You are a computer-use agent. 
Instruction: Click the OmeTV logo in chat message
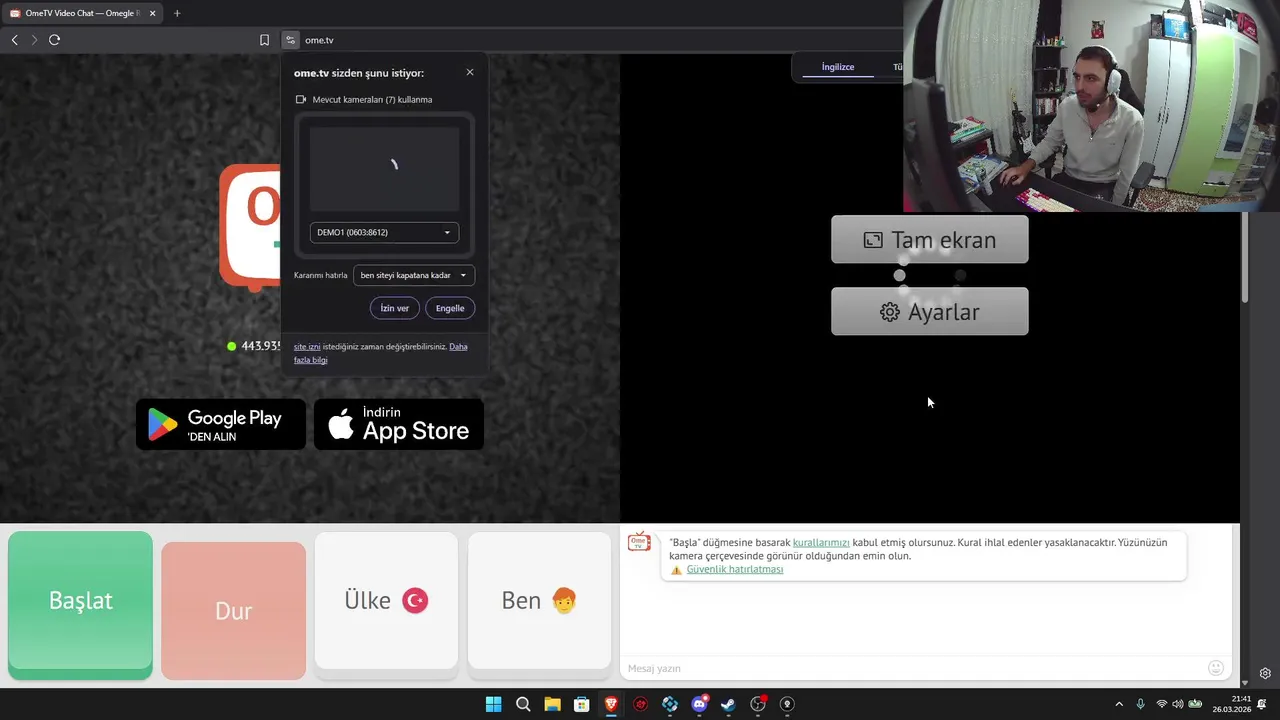pyautogui.click(x=639, y=543)
